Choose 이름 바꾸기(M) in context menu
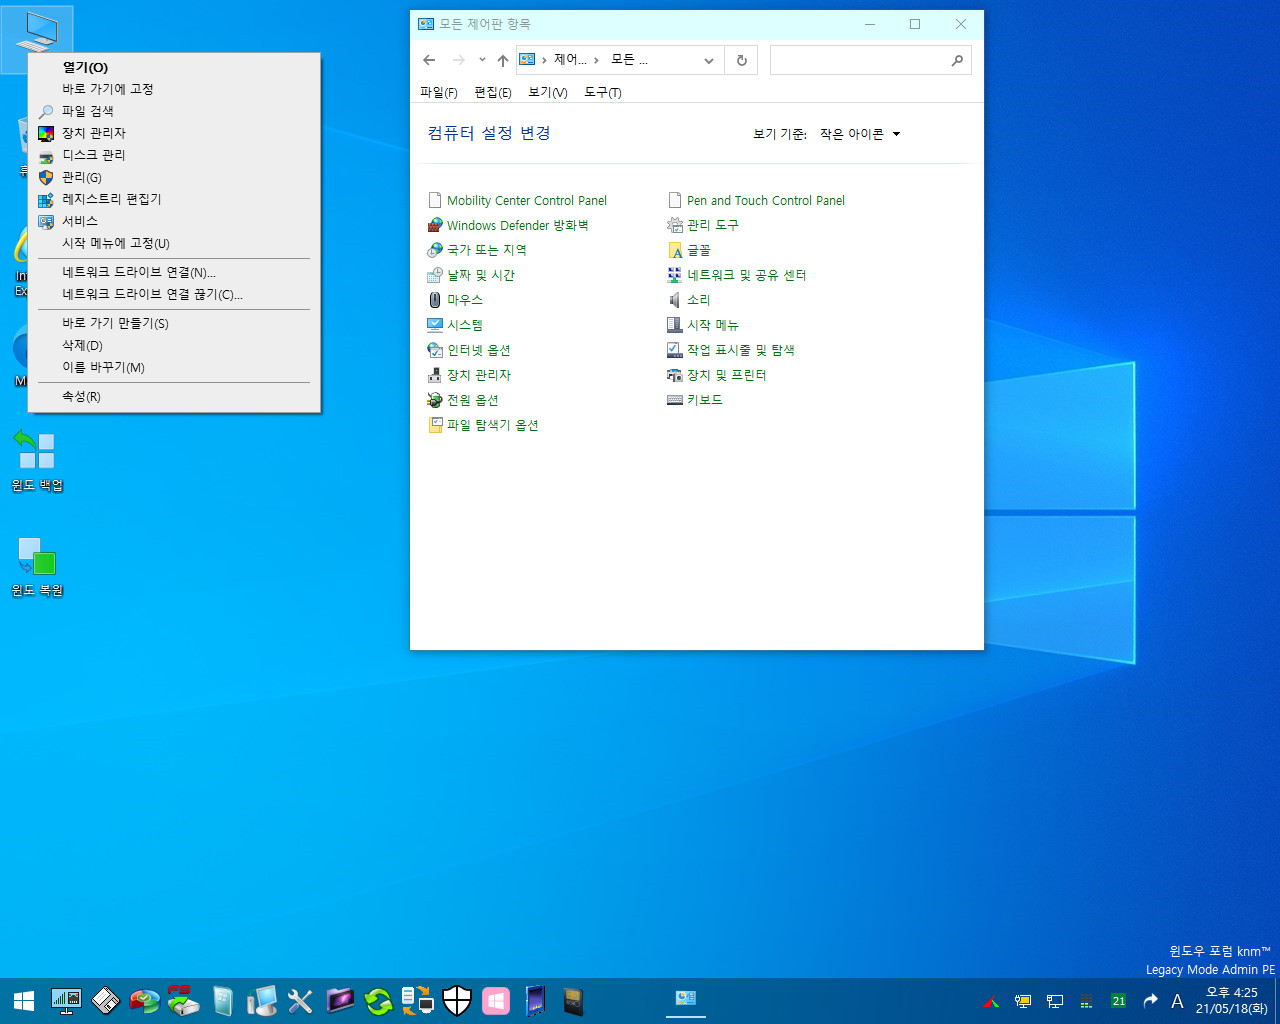Screen dimensions: 1280x1024 pos(174,367)
